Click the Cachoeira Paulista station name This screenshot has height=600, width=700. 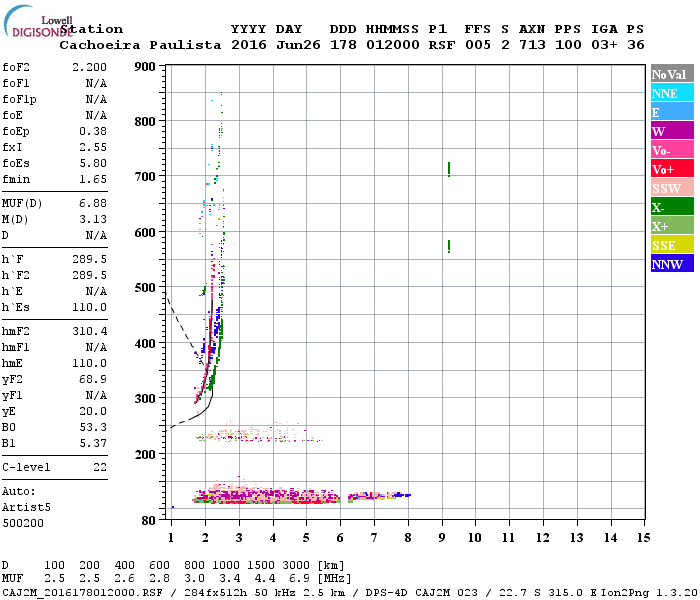(x=140, y=45)
